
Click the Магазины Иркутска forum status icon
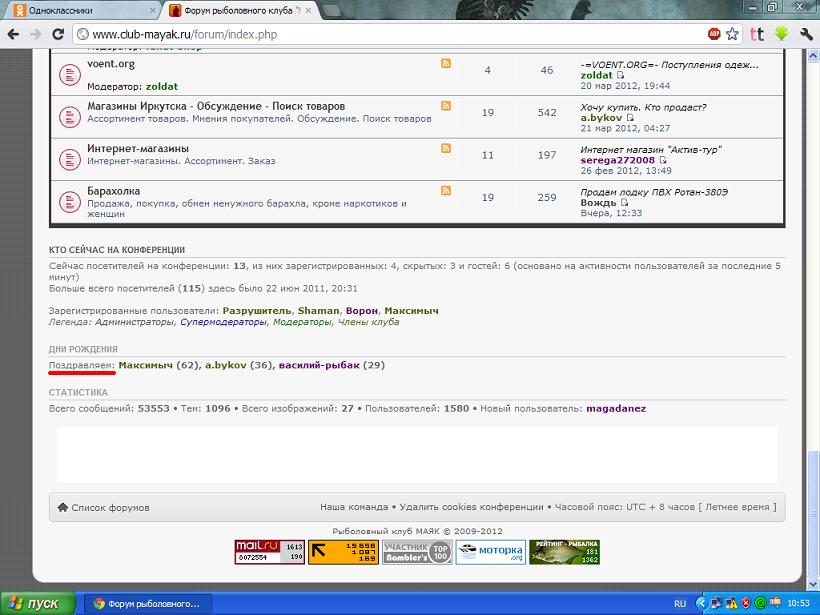70,117
